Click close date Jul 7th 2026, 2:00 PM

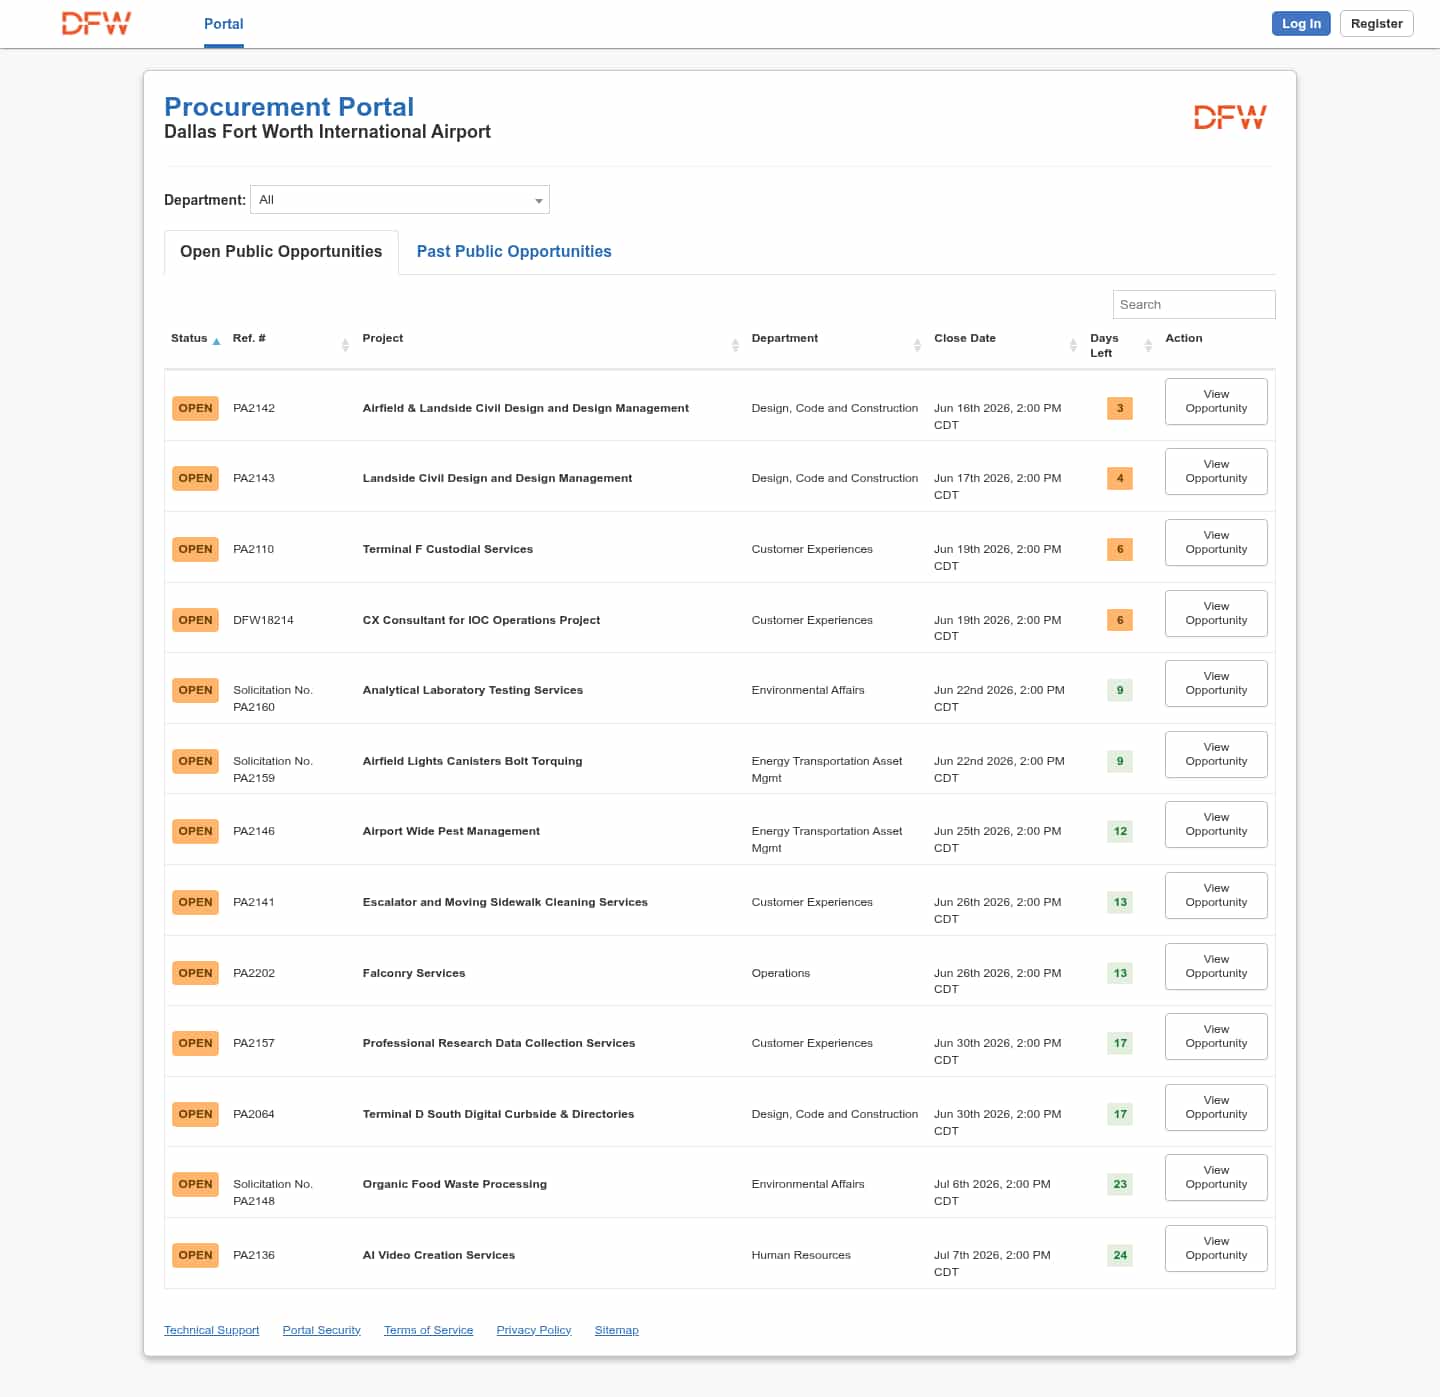tap(992, 1263)
